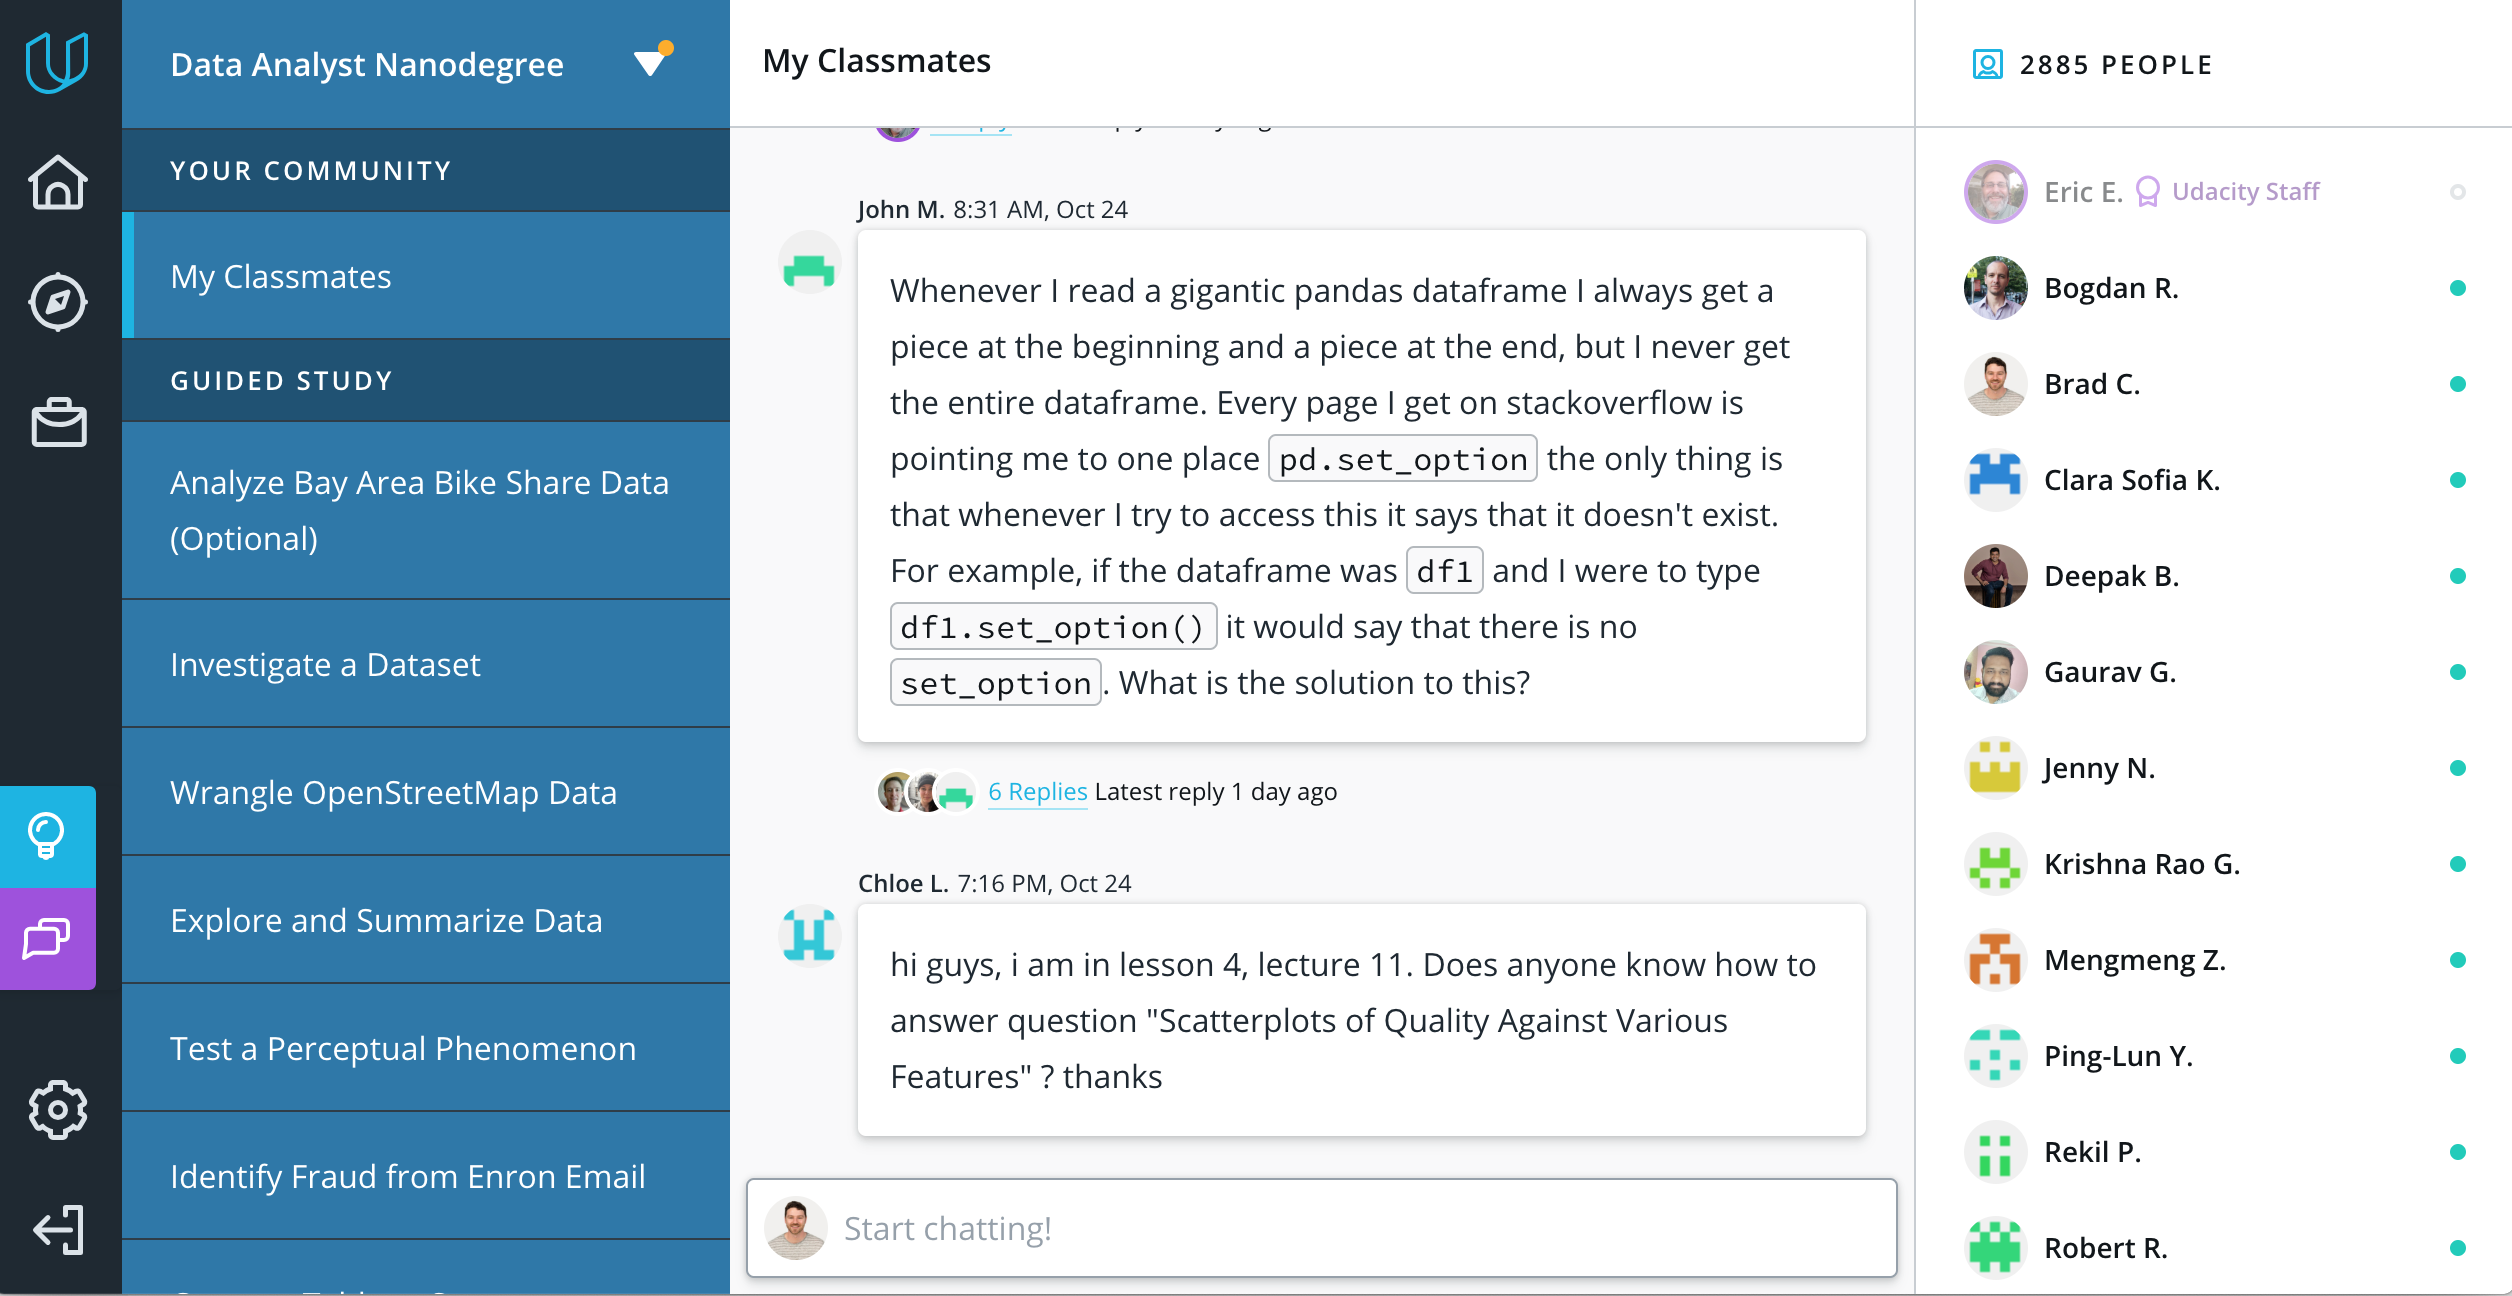Open Test a Perceptual Phenomenon channel
Viewport: 2512px width, 1296px height.
403,1048
